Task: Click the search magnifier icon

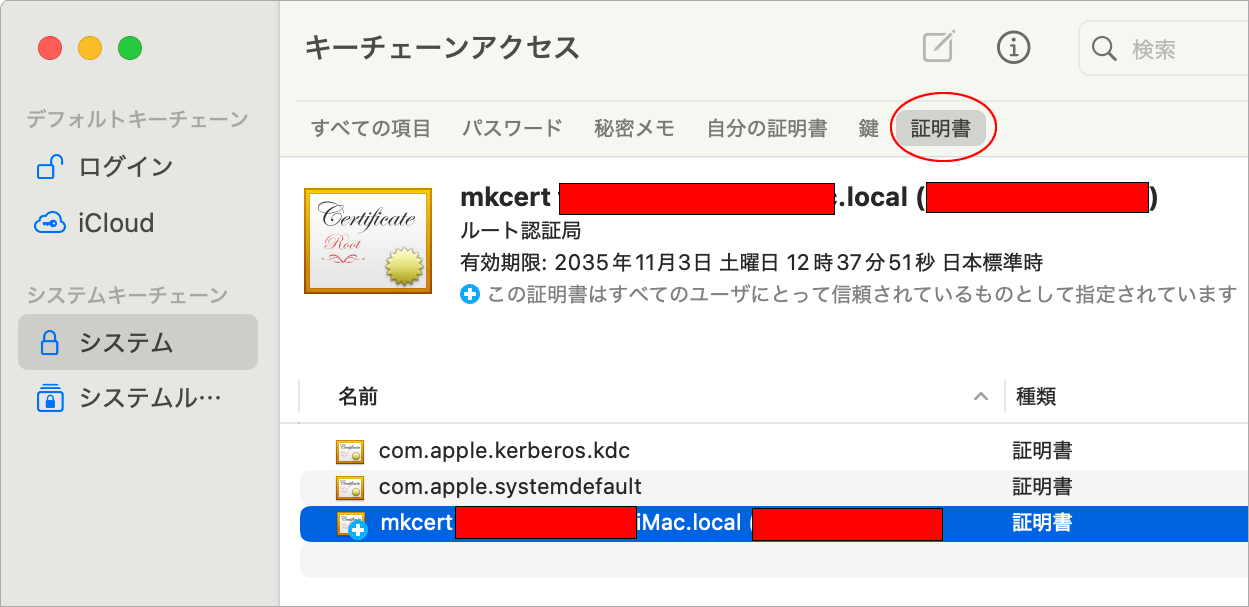Action: point(1103,49)
